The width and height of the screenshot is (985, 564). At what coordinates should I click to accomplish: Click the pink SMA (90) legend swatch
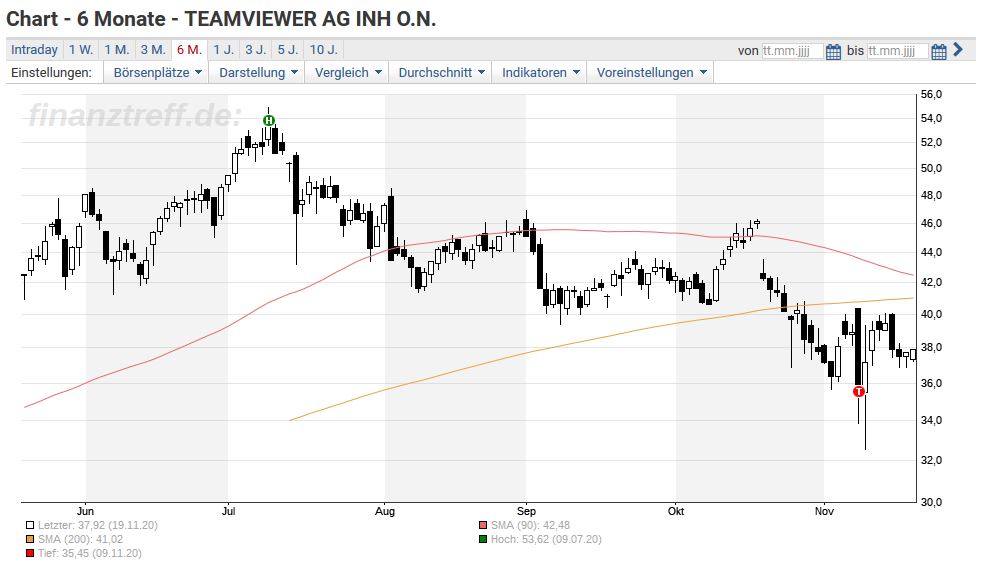(483, 525)
